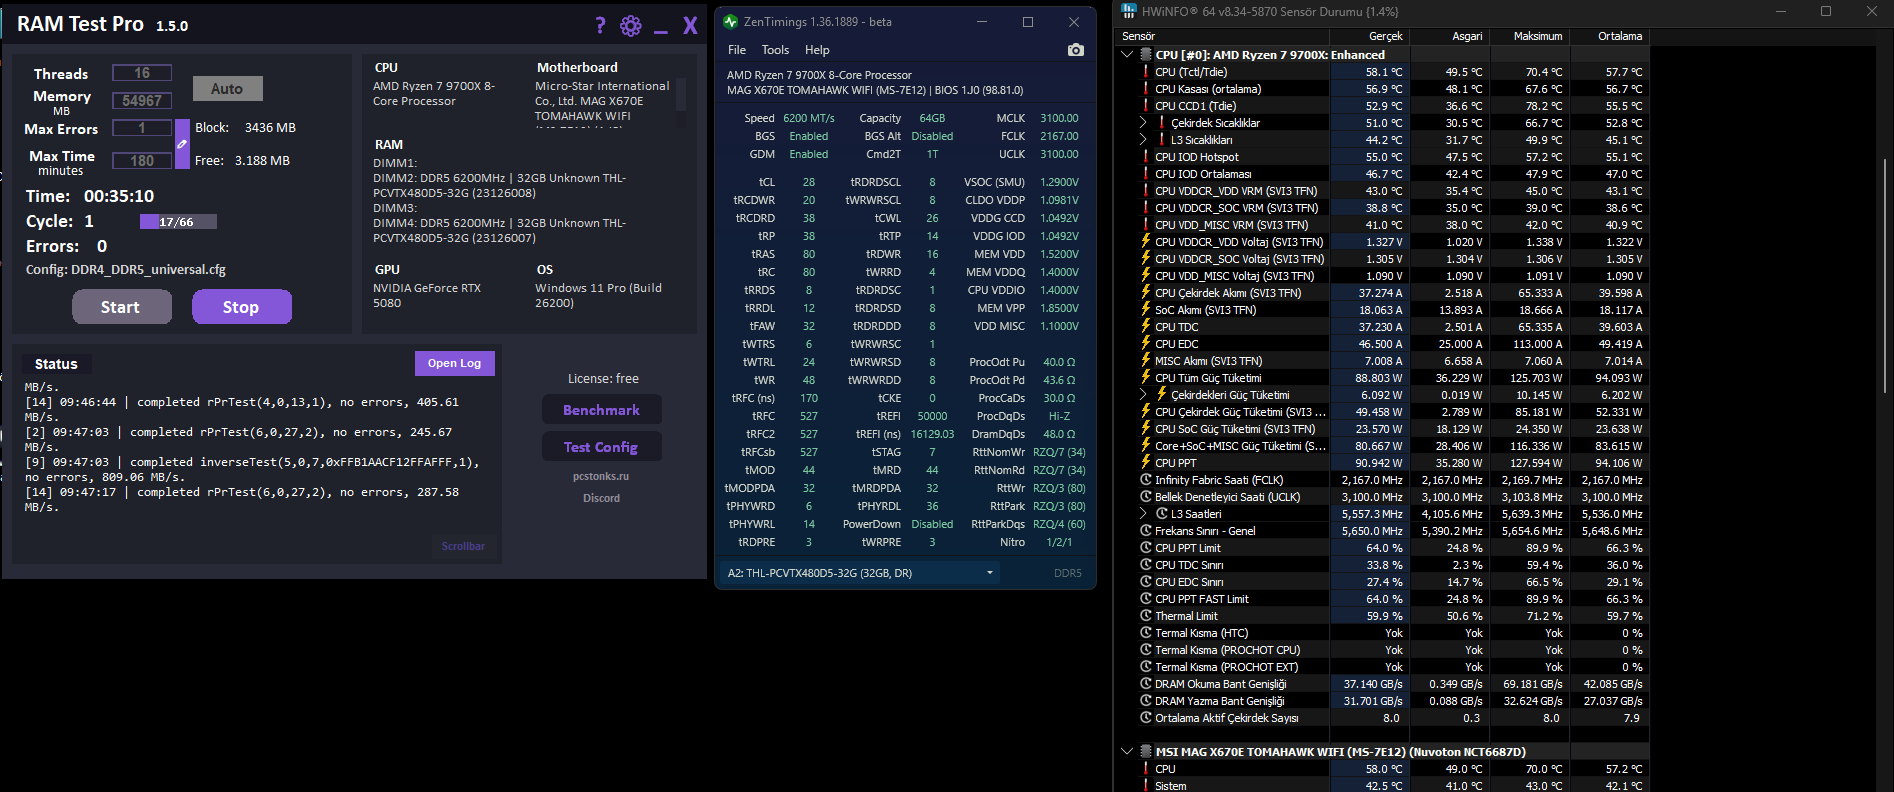This screenshot has height=792, width=1894.
Task: Open Test Config in RAM Test Pro
Action: pyautogui.click(x=601, y=447)
